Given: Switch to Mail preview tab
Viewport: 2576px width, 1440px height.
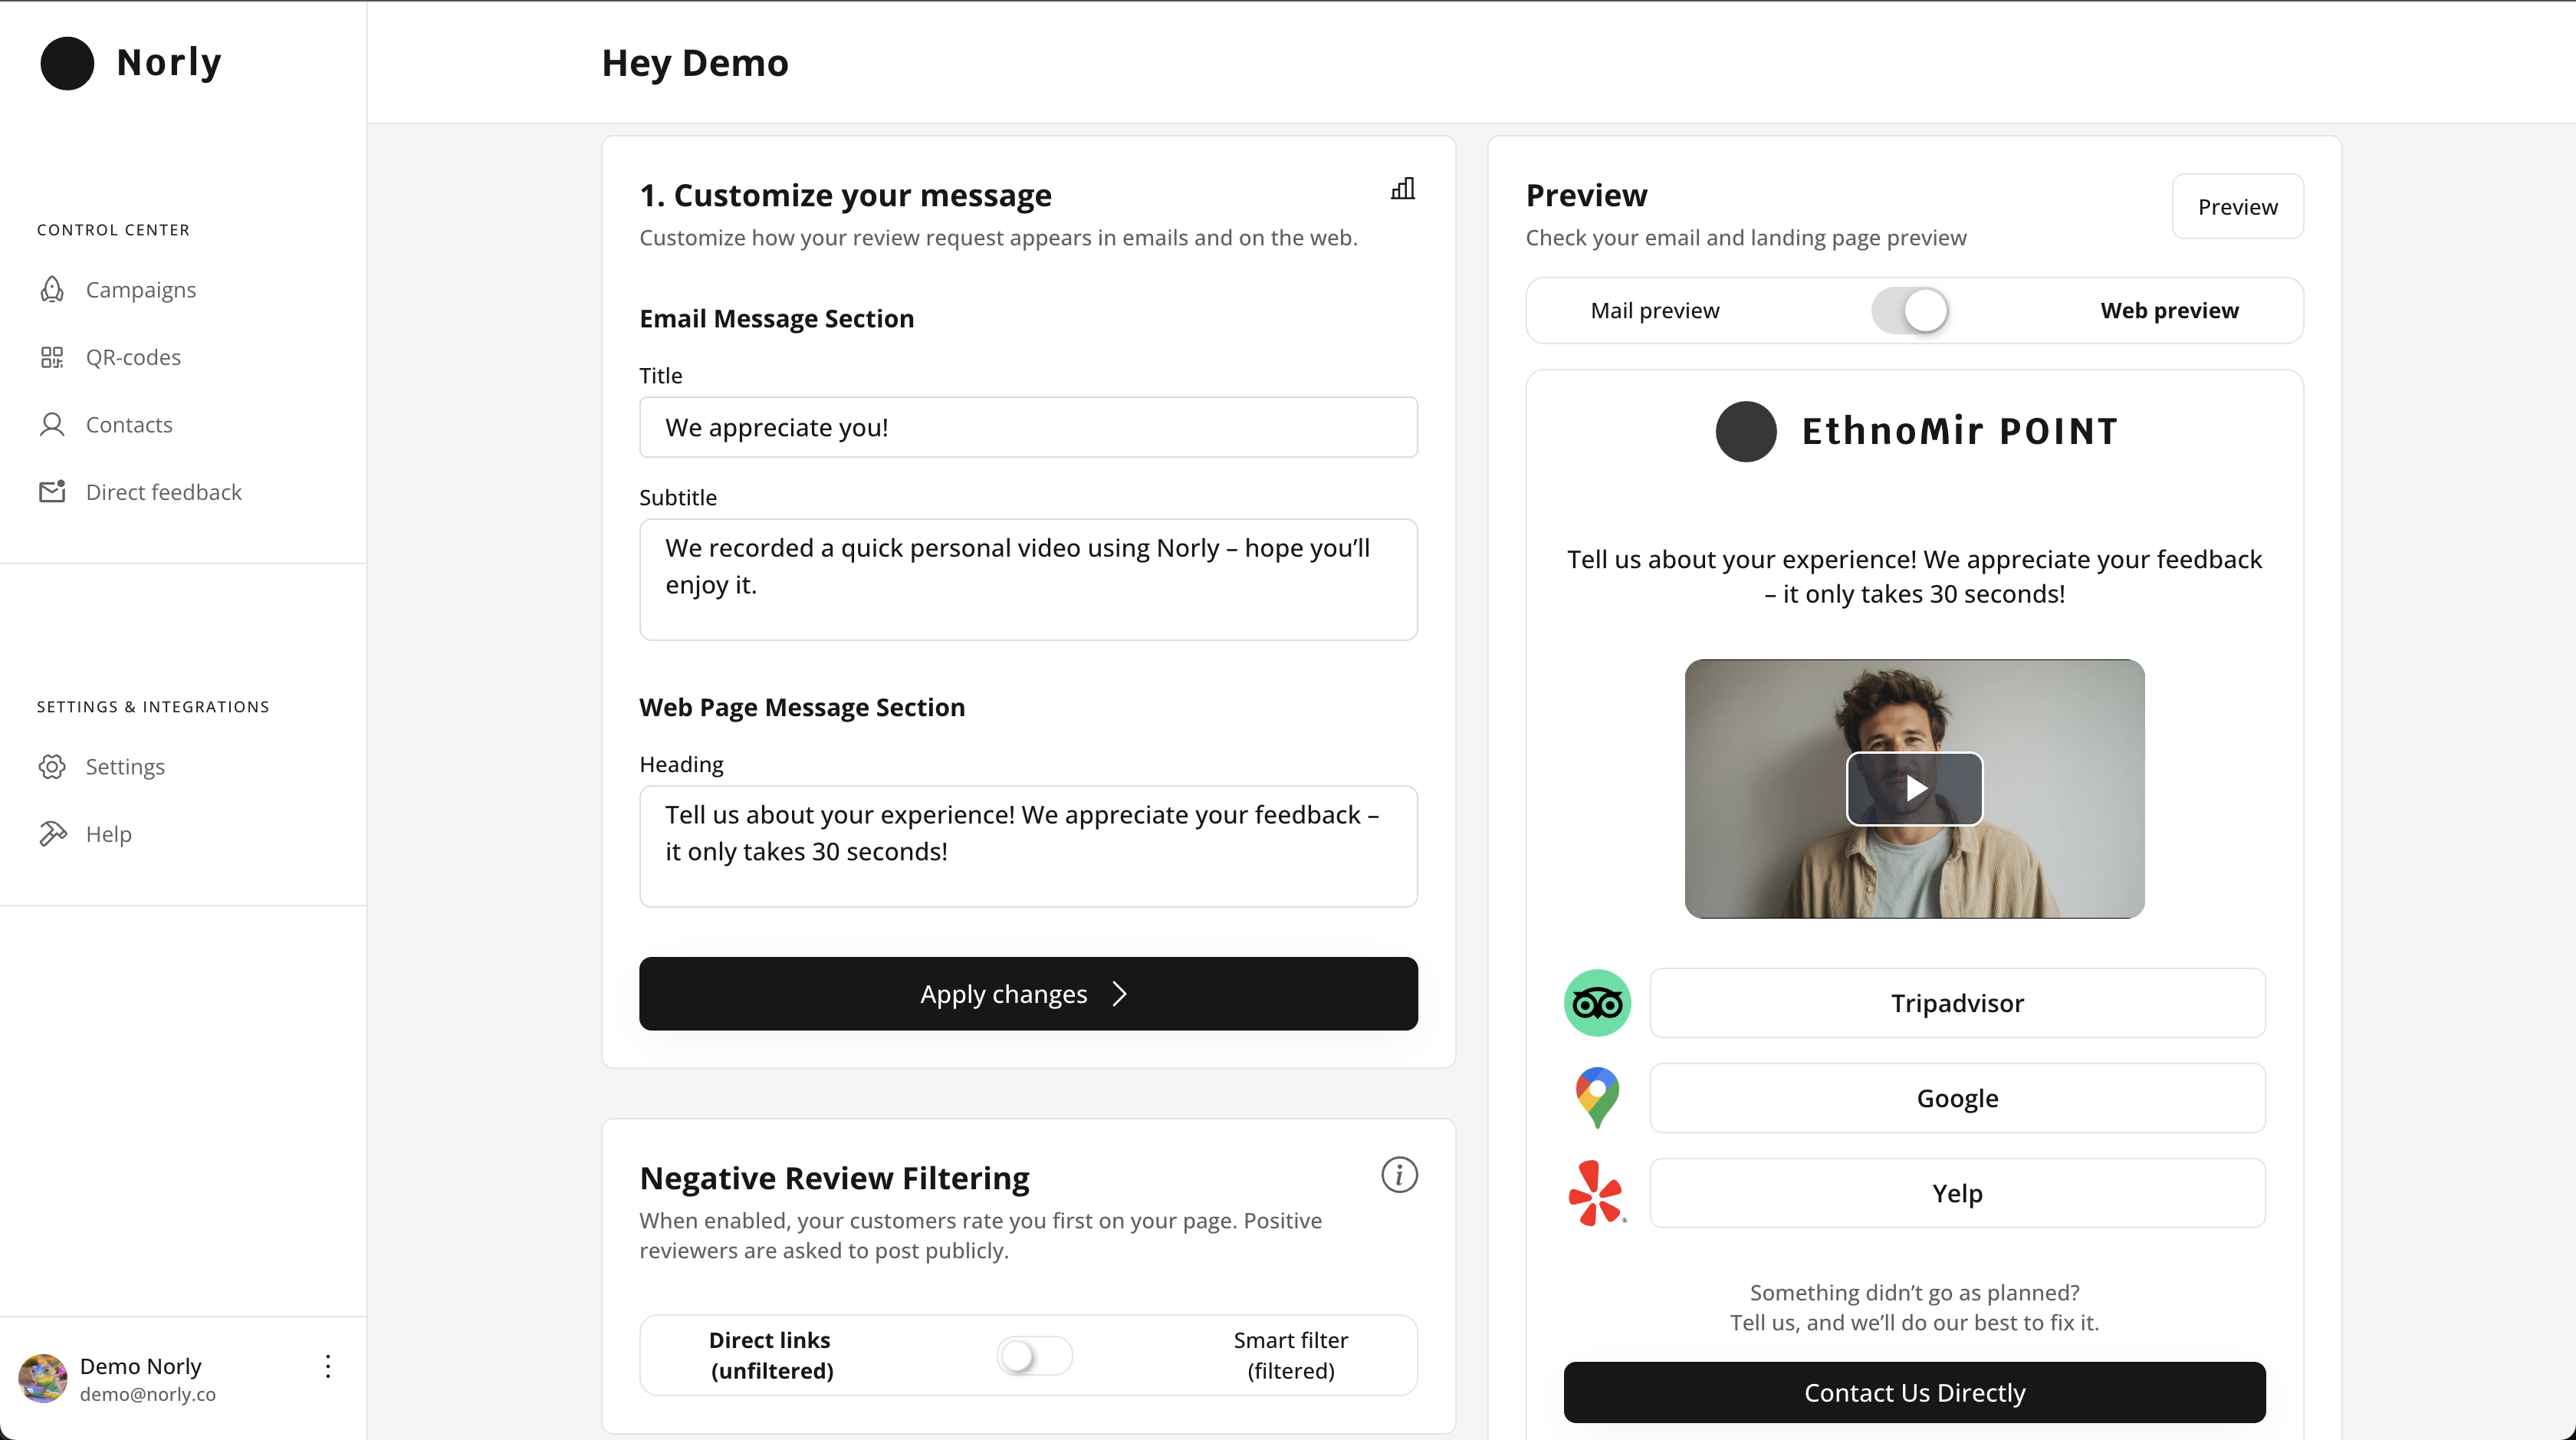Looking at the screenshot, I should point(1655,311).
